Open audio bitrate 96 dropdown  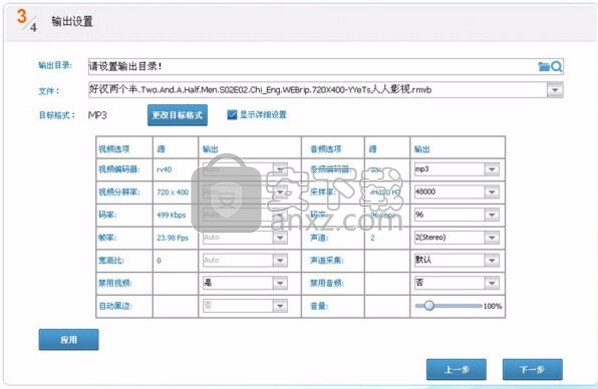(491, 215)
